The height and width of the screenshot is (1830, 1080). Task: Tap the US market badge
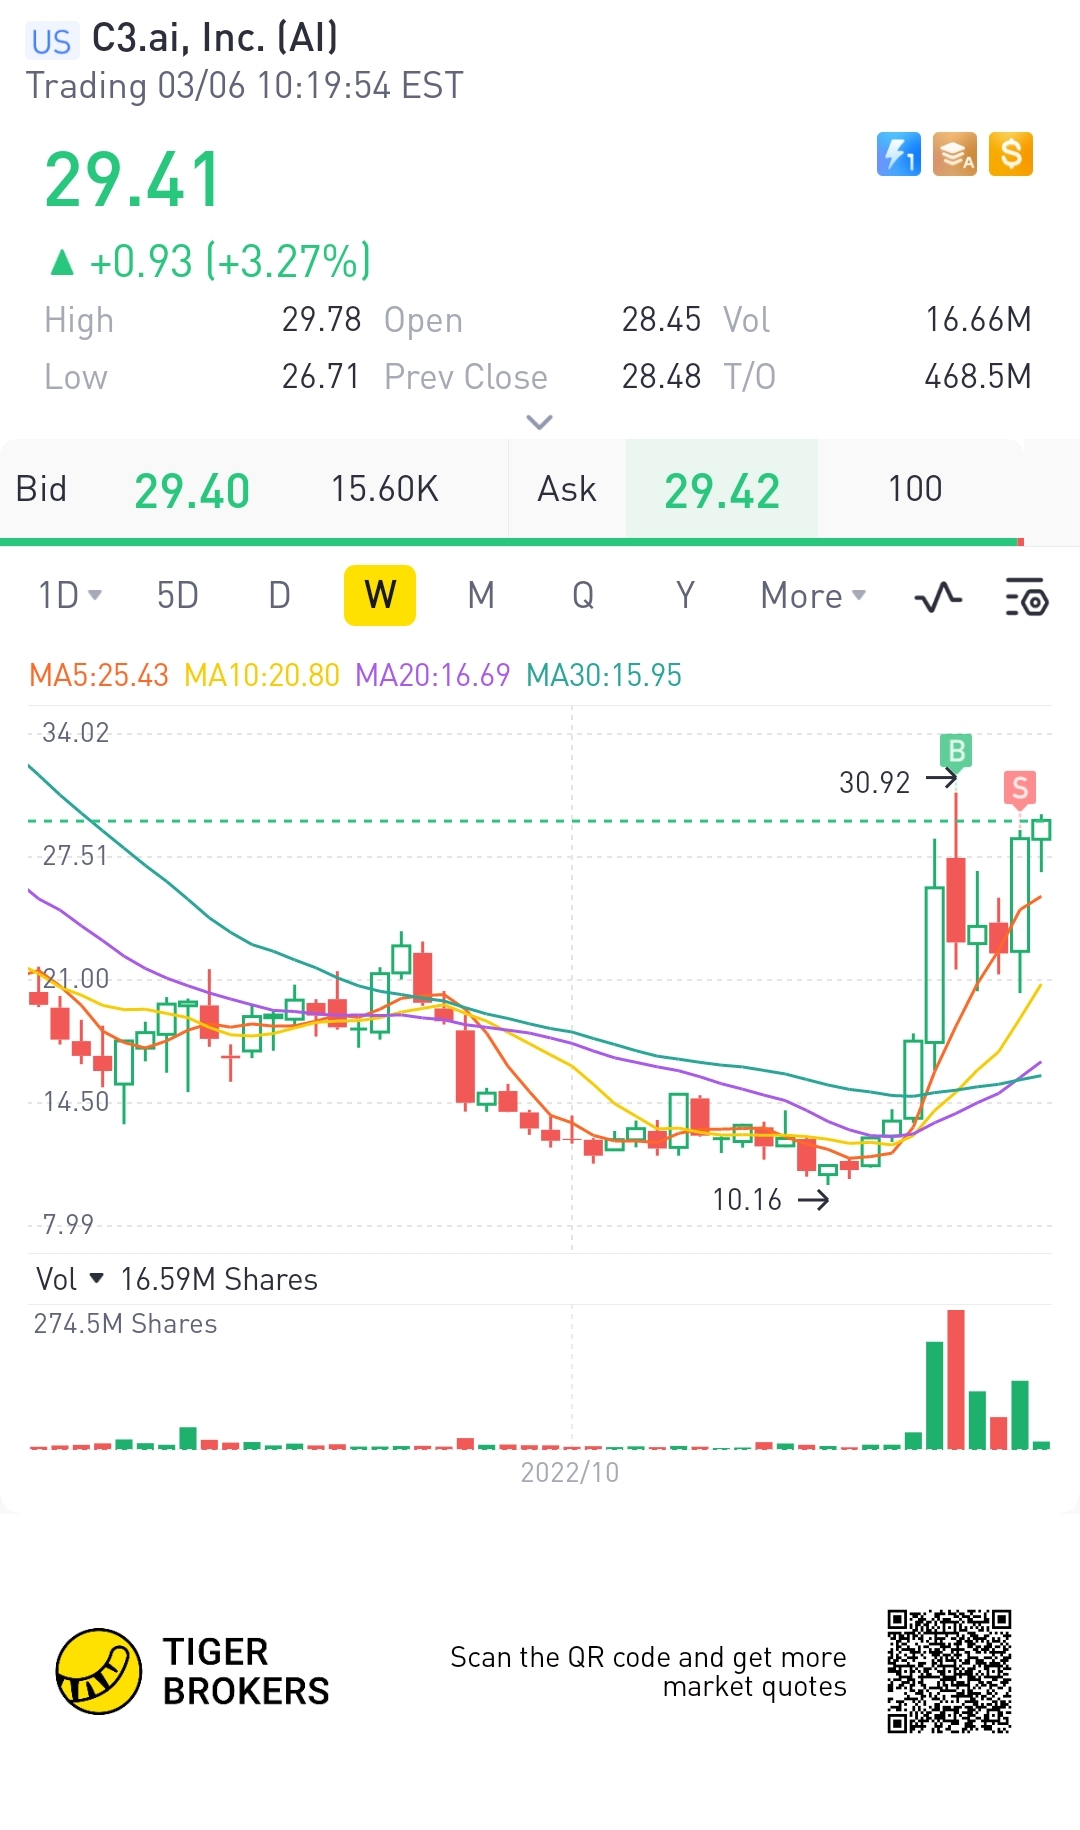pos(51,41)
